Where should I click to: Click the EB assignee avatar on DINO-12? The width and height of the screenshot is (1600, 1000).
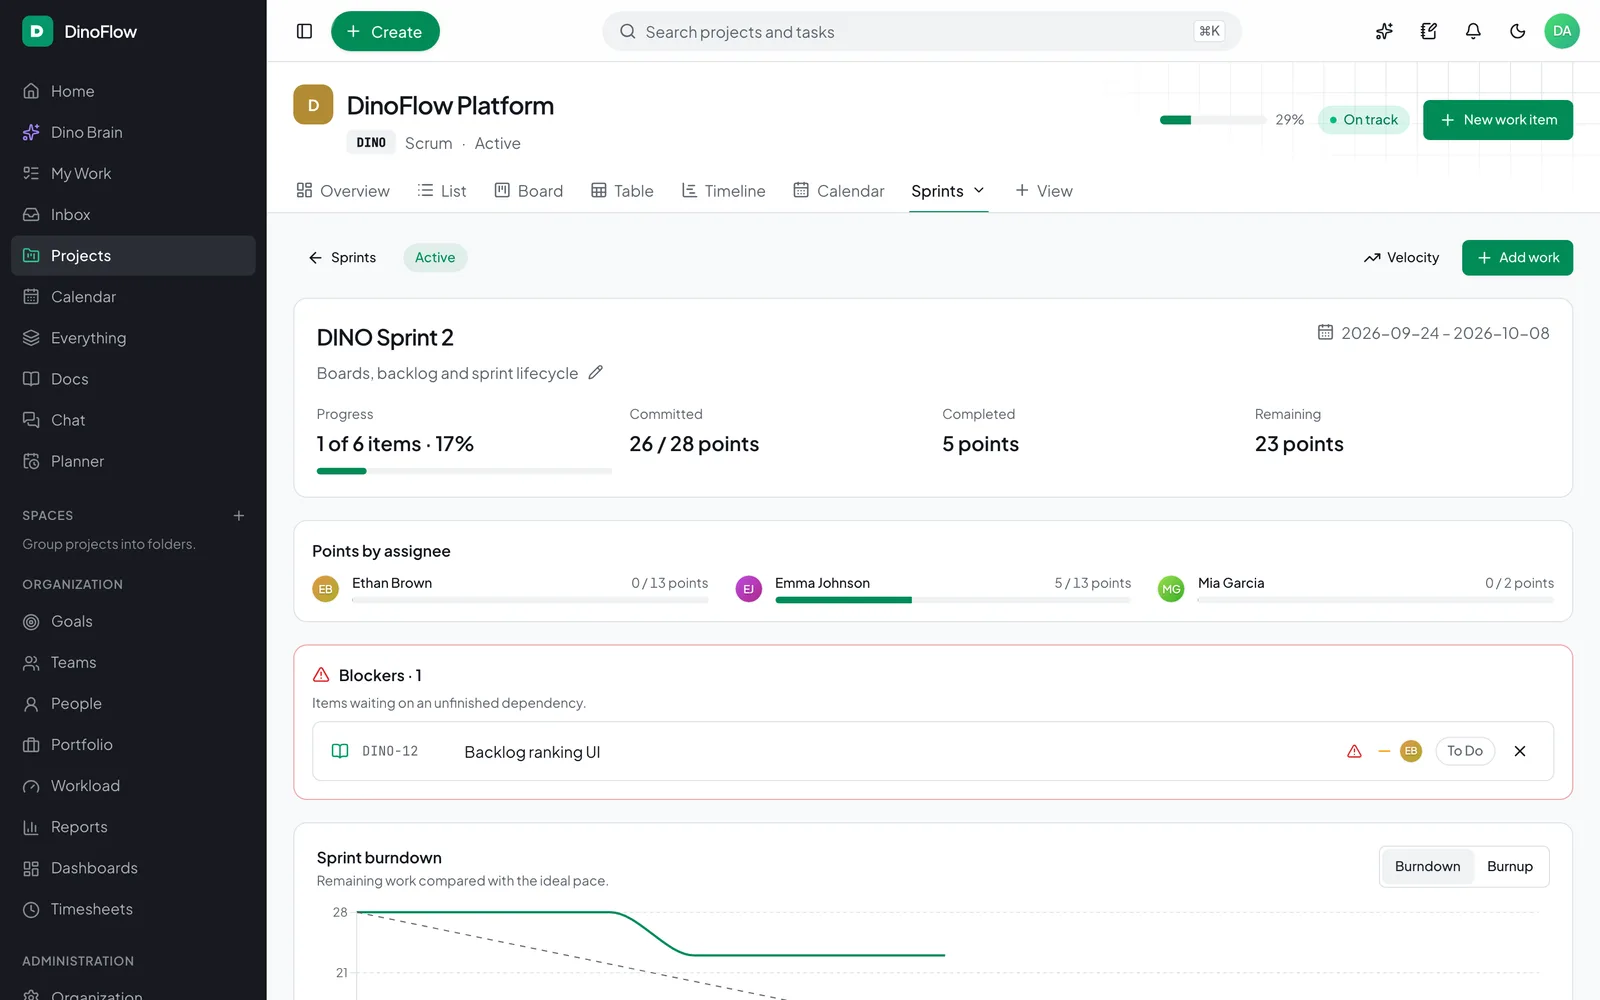click(1411, 751)
